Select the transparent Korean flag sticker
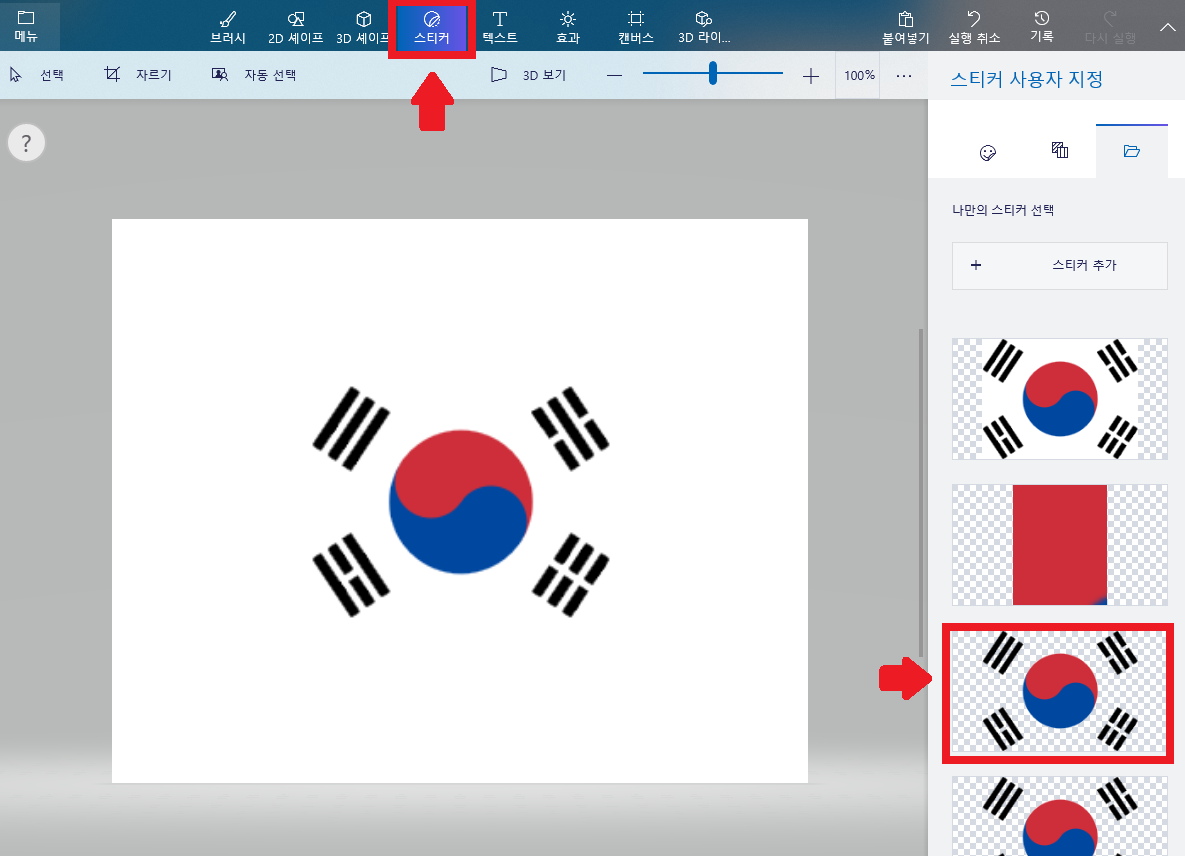The width and height of the screenshot is (1185, 856). tap(1059, 691)
